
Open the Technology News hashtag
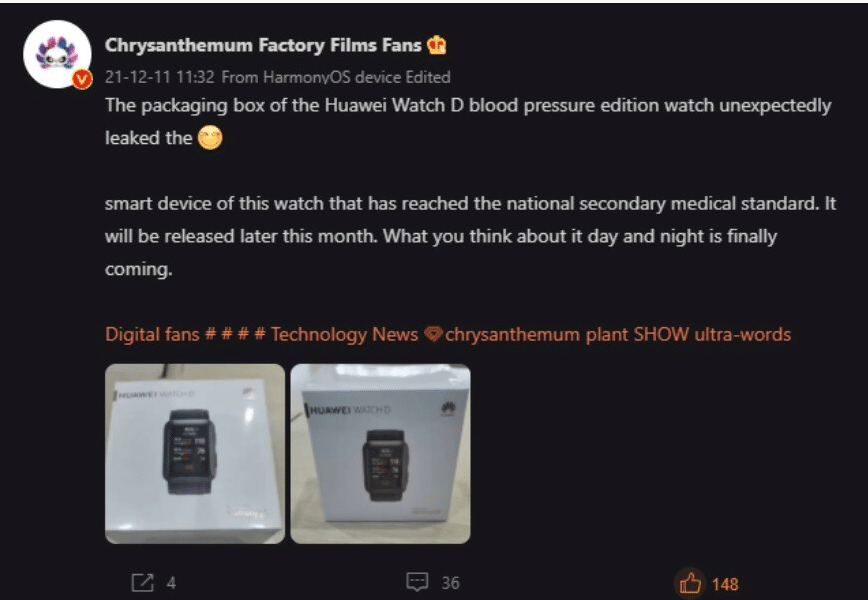click(x=344, y=334)
